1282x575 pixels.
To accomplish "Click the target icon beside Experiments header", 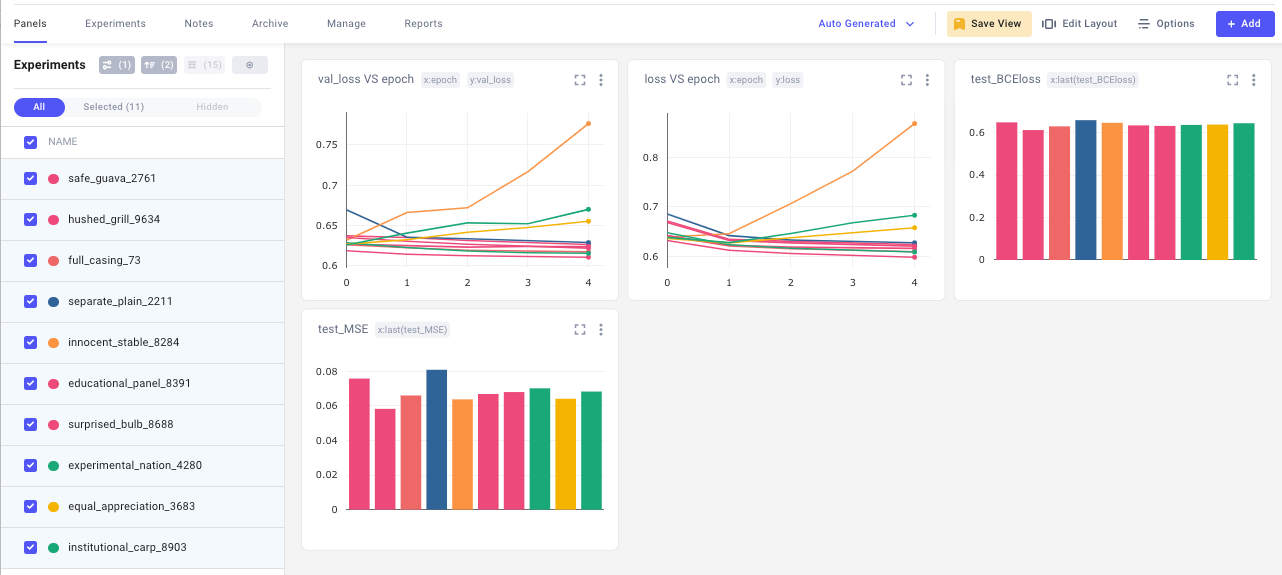I will pos(250,65).
